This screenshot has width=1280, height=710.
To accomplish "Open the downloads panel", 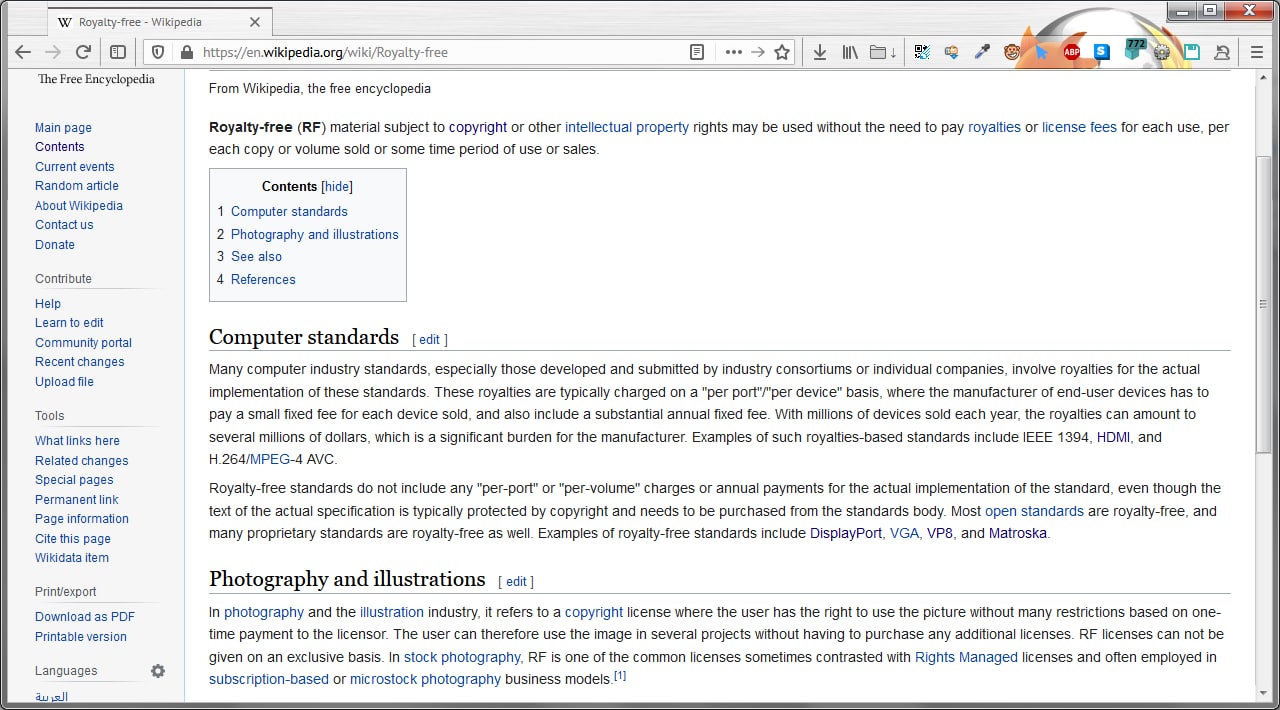I will 820,52.
